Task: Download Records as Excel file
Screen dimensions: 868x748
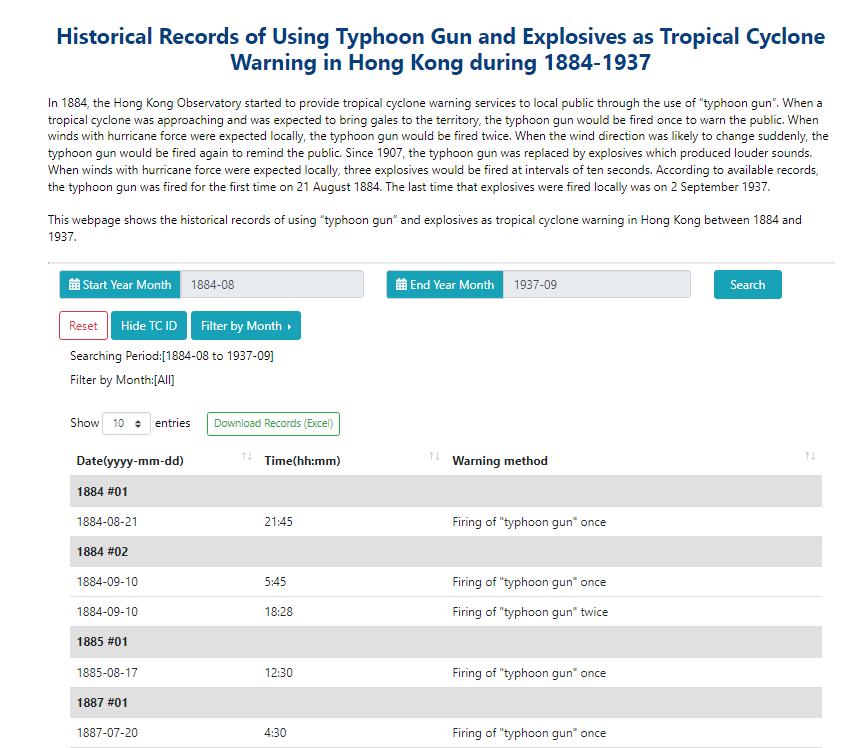Action: click(273, 423)
